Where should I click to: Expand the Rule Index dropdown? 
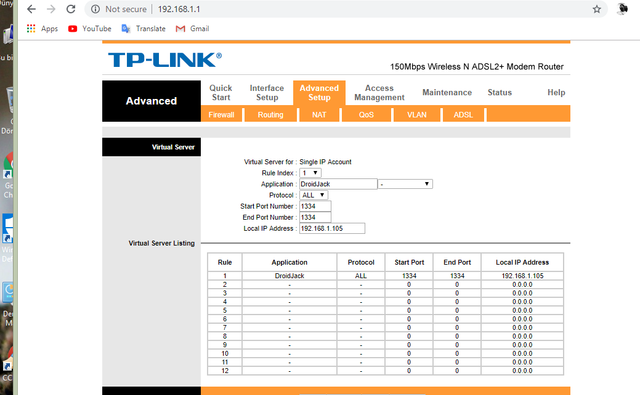[x=310, y=173]
